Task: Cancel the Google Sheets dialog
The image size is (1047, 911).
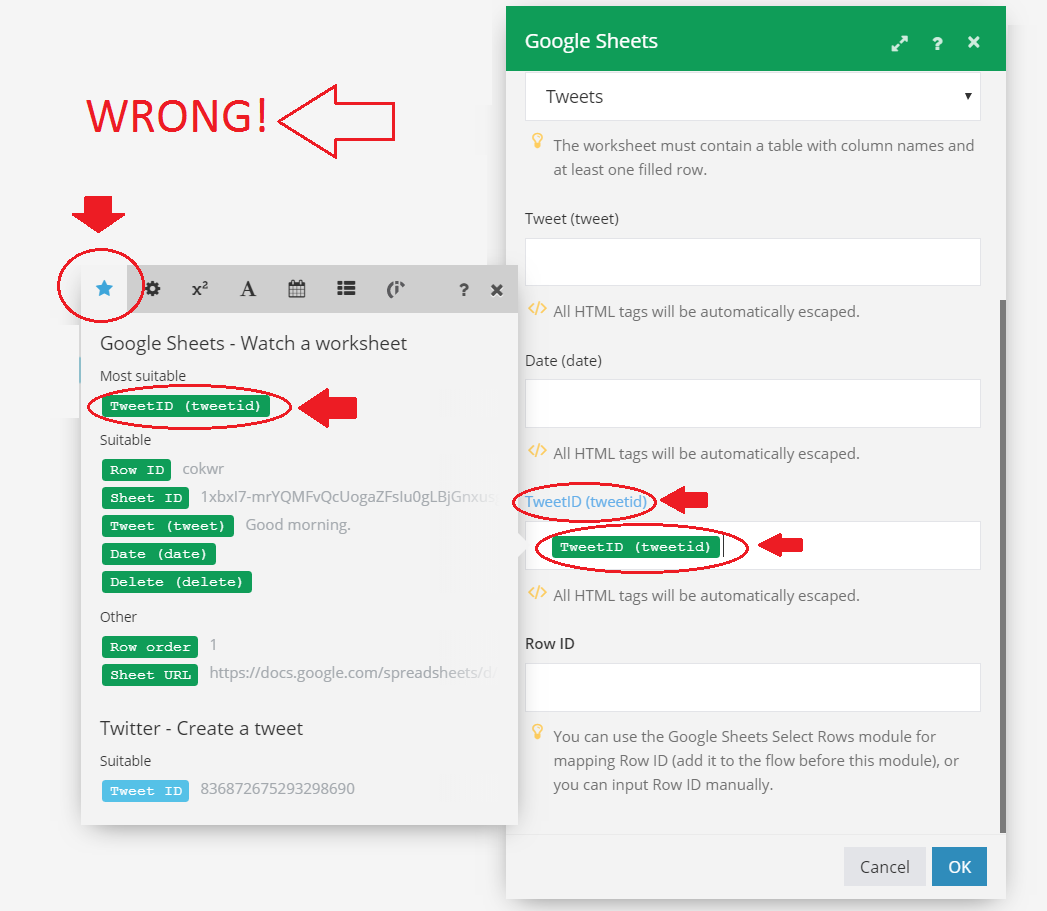Action: pos(884,866)
